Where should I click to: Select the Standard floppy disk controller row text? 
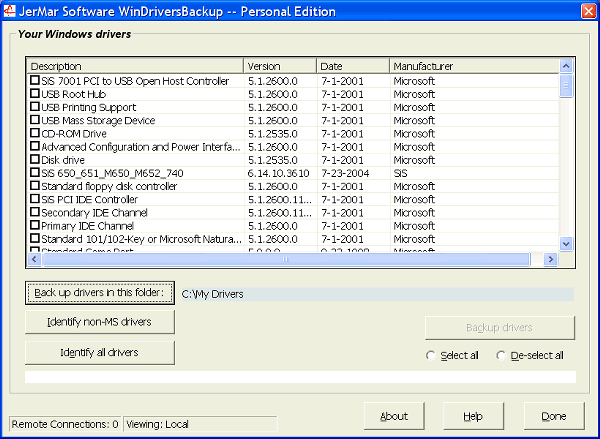click(109, 186)
